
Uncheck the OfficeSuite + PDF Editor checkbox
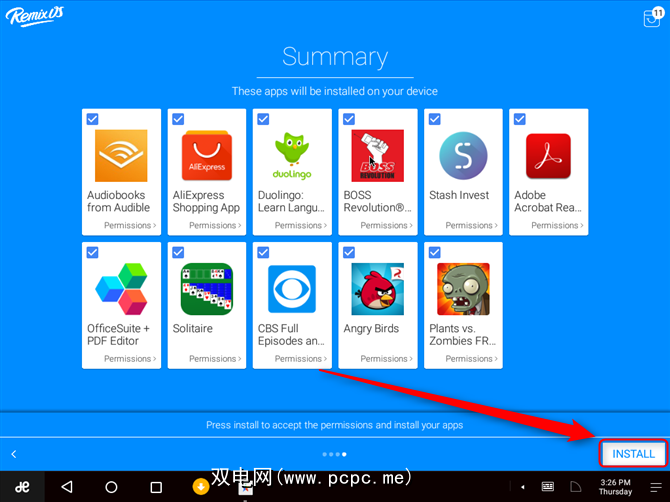(x=92, y=252)
